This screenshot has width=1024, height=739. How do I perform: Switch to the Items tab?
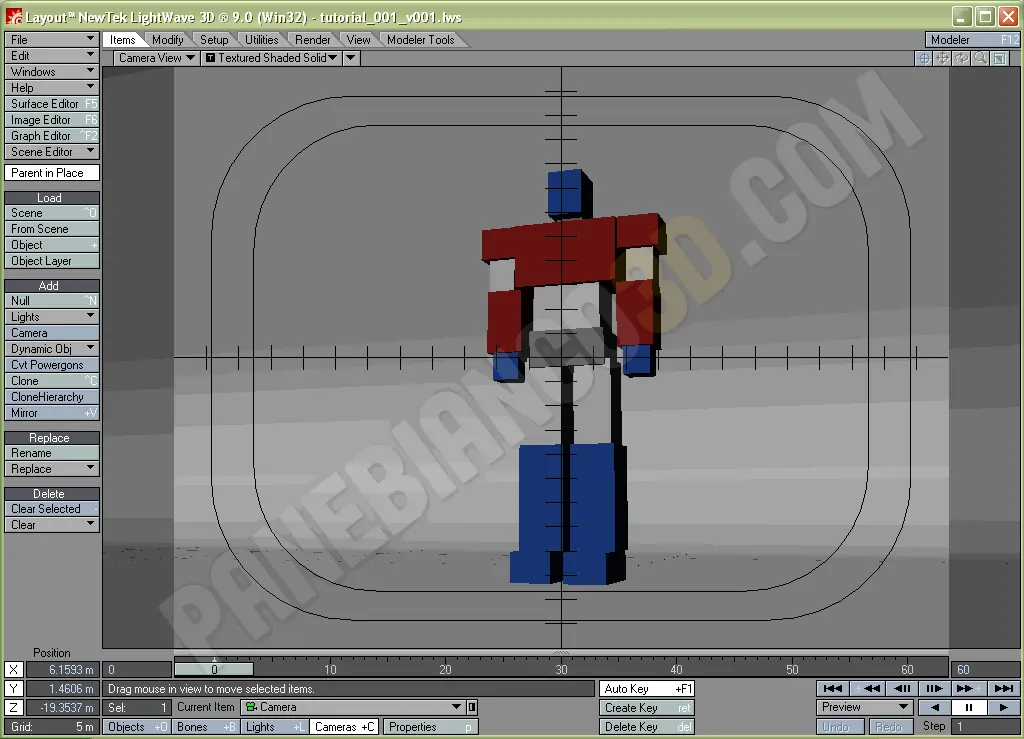coord(123,40)
